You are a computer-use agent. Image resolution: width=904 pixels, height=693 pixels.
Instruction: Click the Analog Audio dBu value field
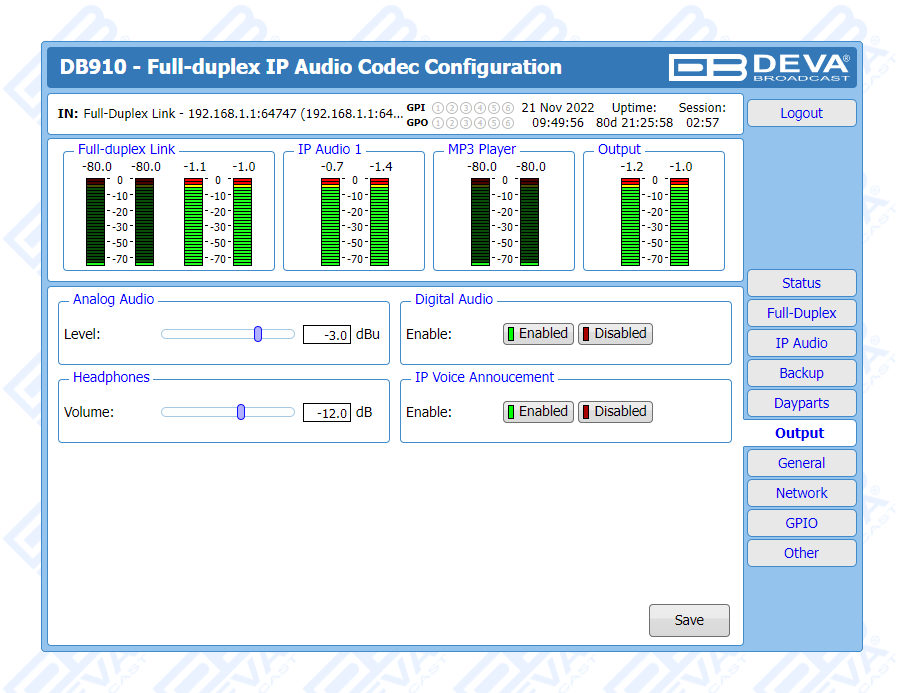(327, 335)
